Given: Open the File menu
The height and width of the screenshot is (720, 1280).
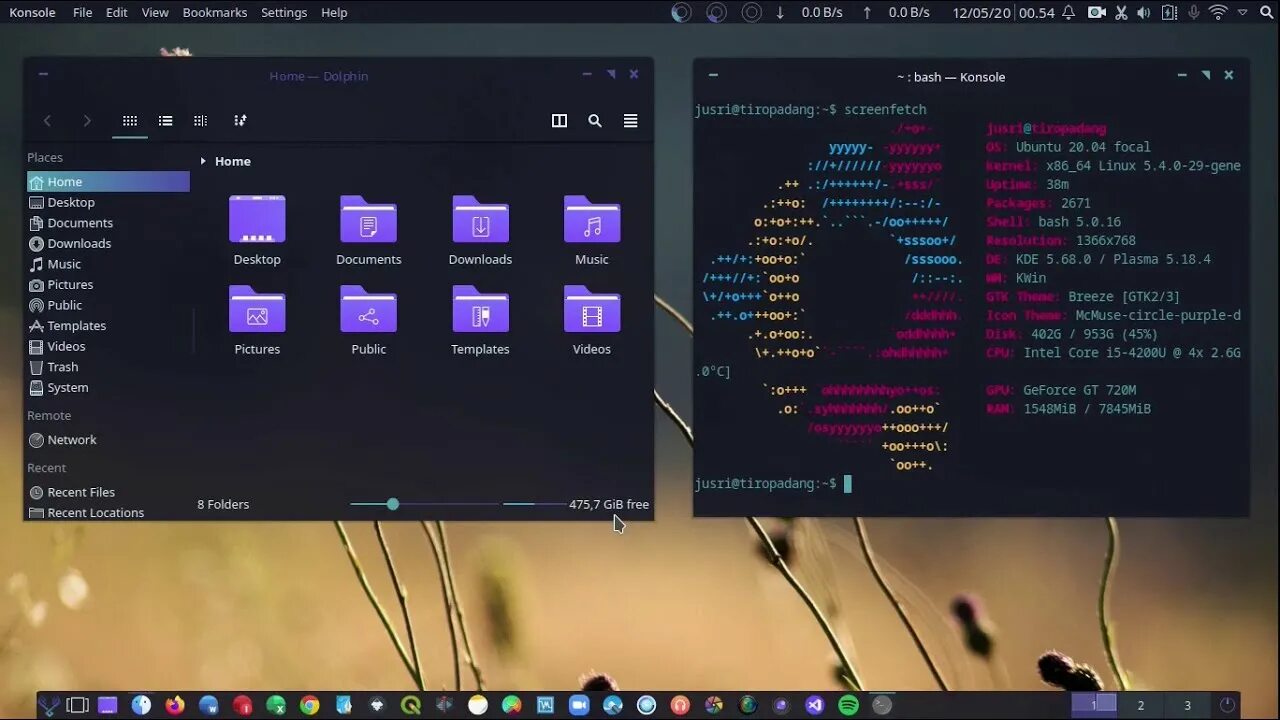Looking at the screenshot, I should click(x=83, y=12).
